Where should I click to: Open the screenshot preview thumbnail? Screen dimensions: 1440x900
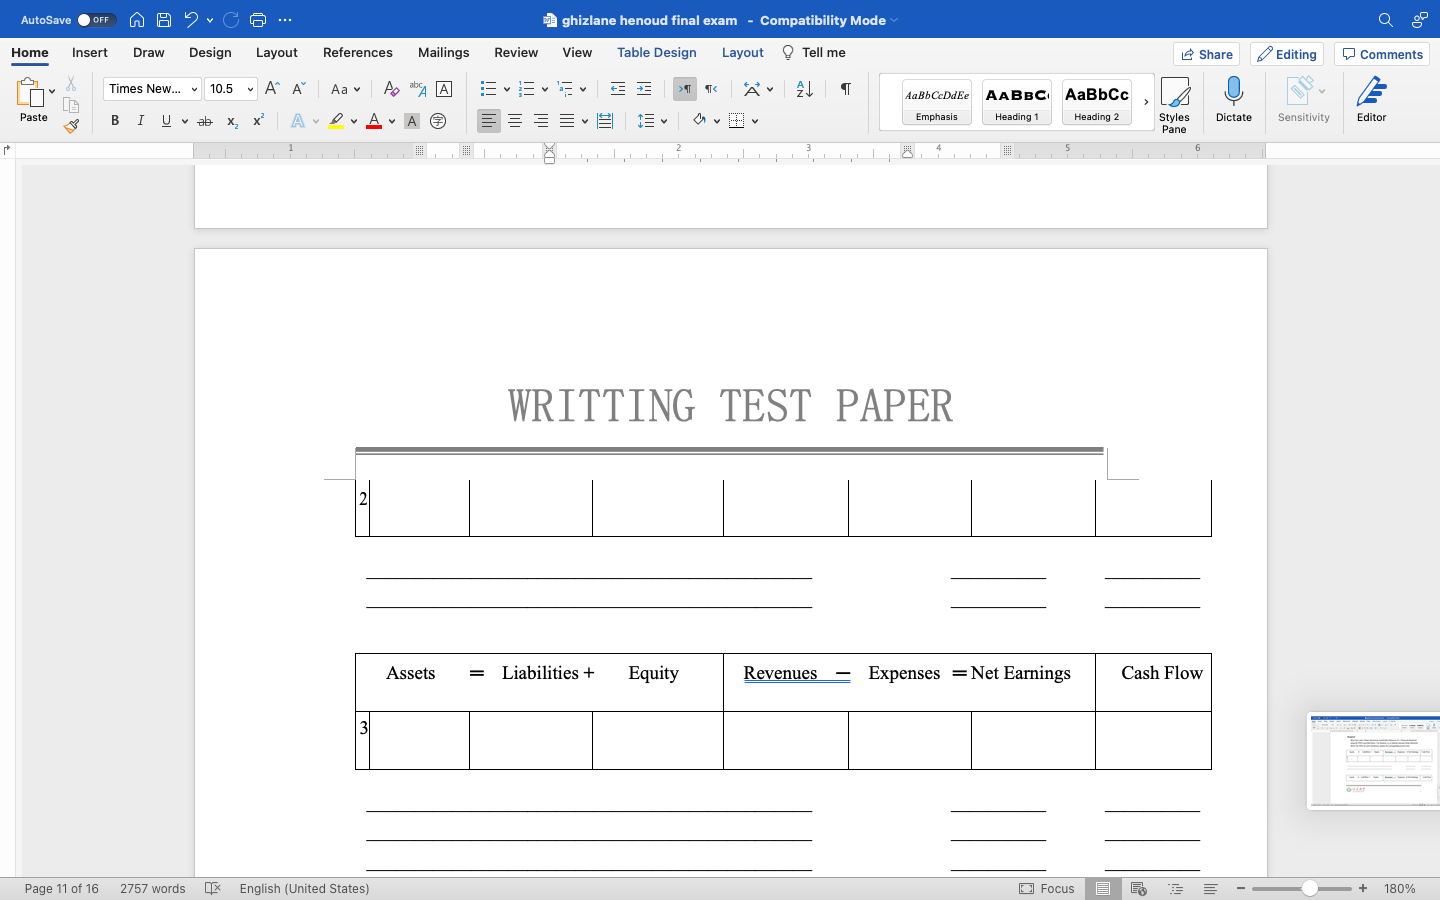[x=1374, y=761]
